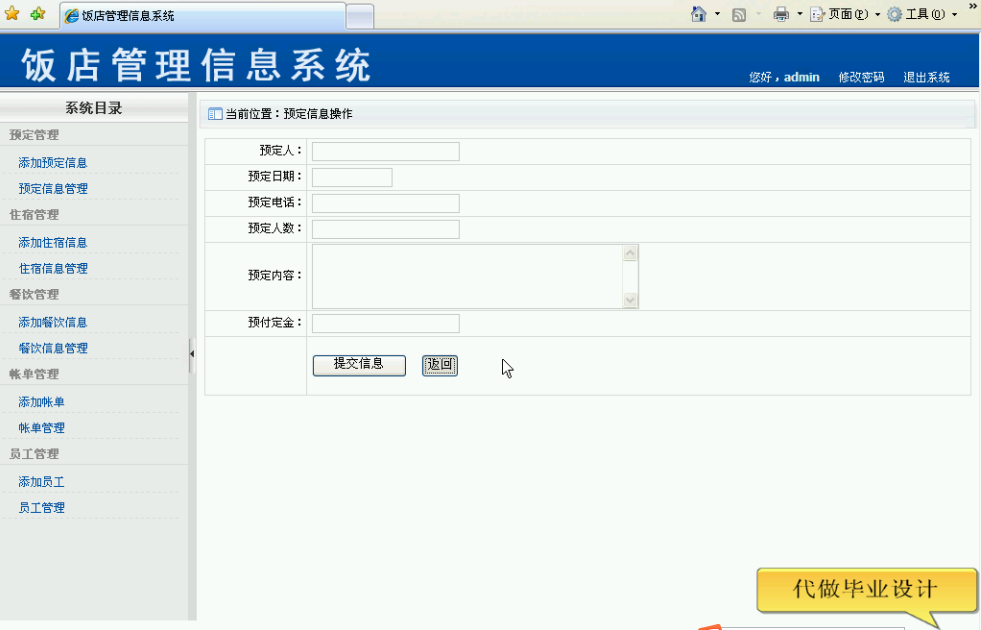Click the 退出系统 link
This screenshot has height=630, width=981.
tap(927, 78)
